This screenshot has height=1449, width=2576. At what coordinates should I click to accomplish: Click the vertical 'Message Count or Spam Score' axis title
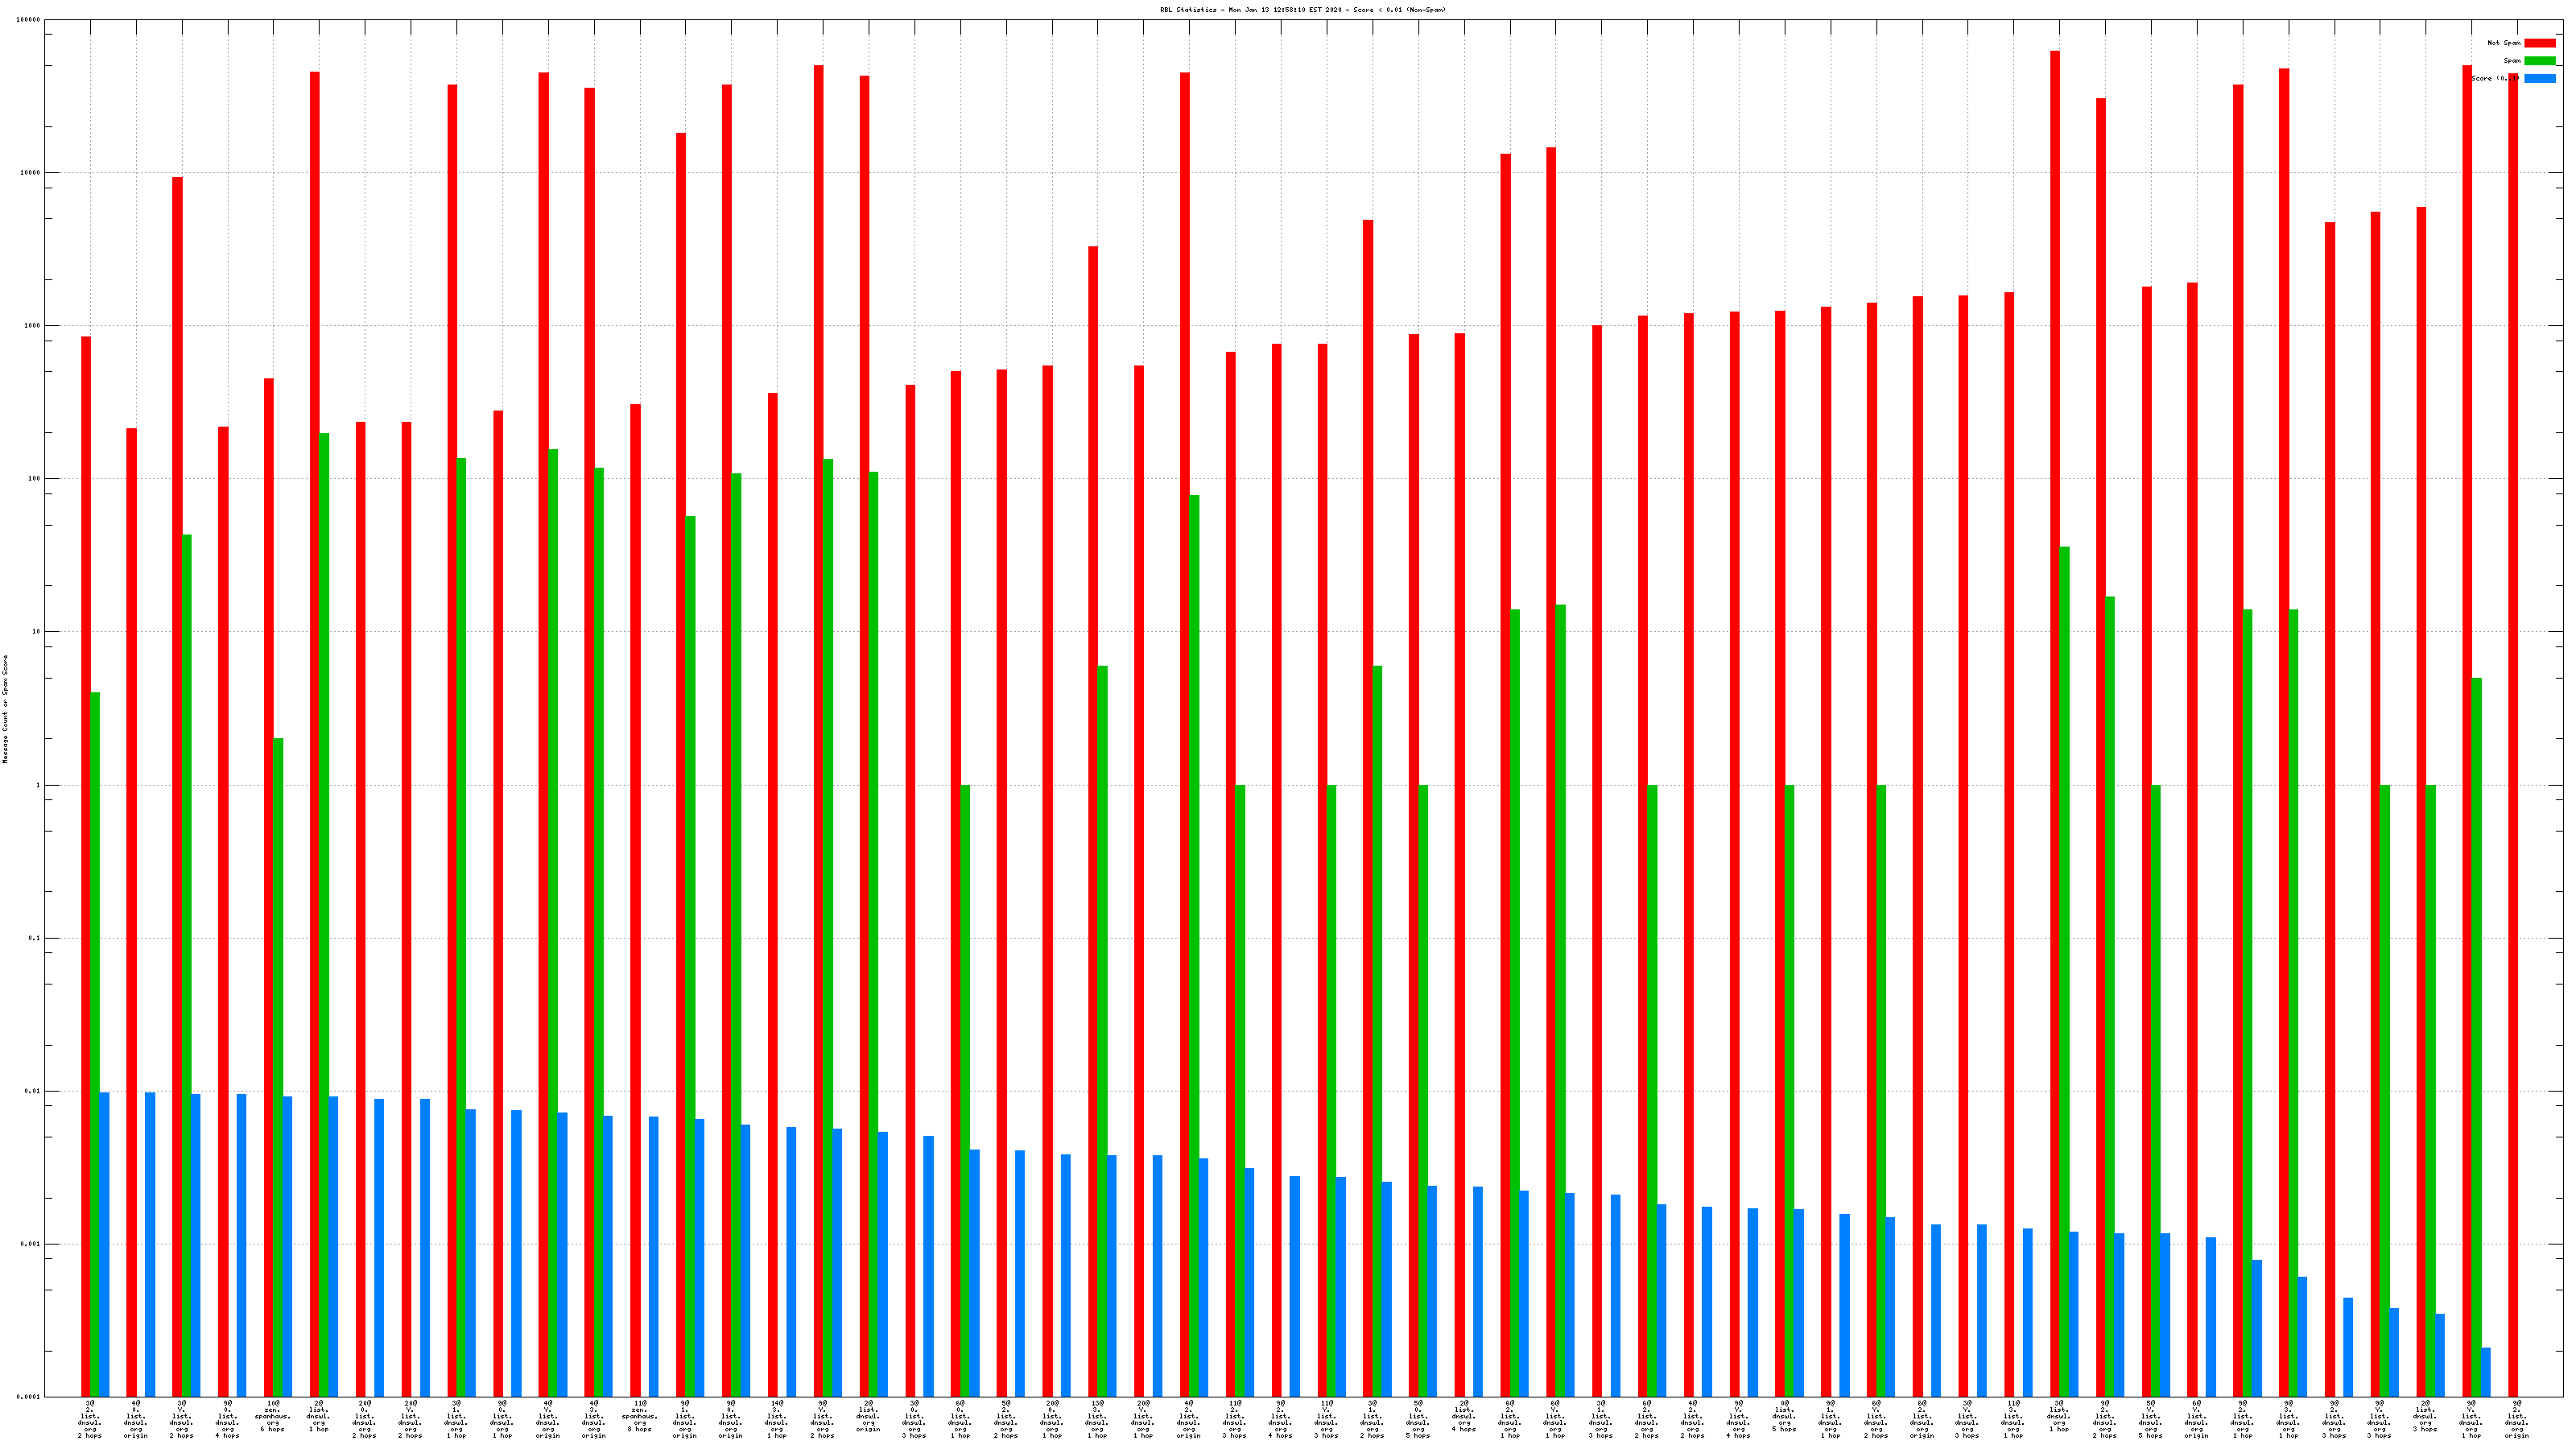tap(5, 709)
